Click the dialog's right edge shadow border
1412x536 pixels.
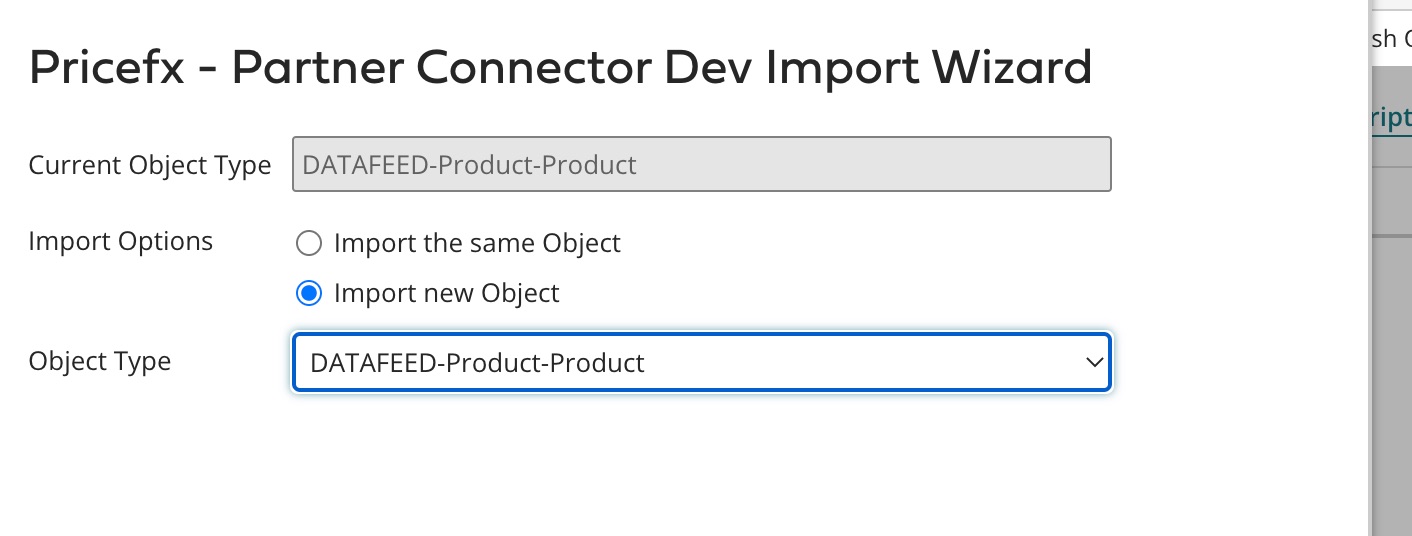(x=1369, y=300)
